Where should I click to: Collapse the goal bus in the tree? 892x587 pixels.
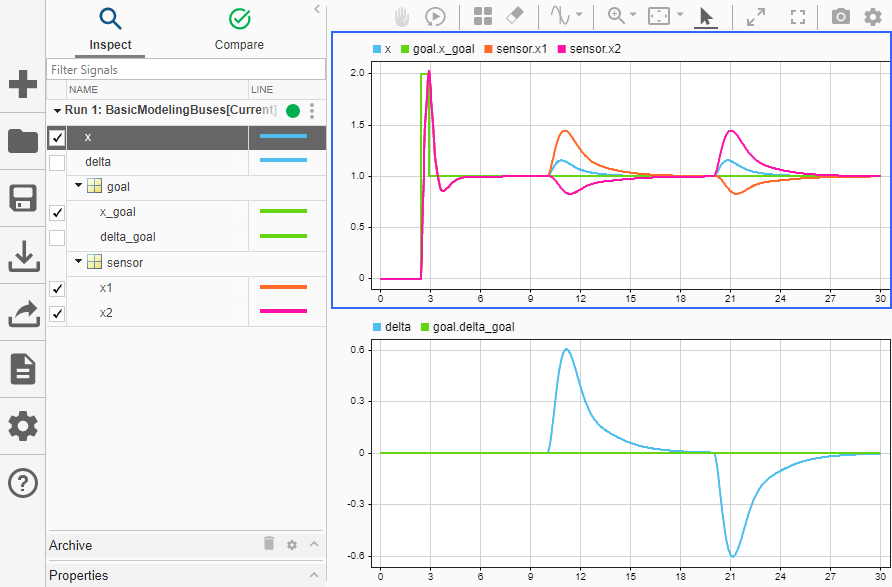coord(77,186)
